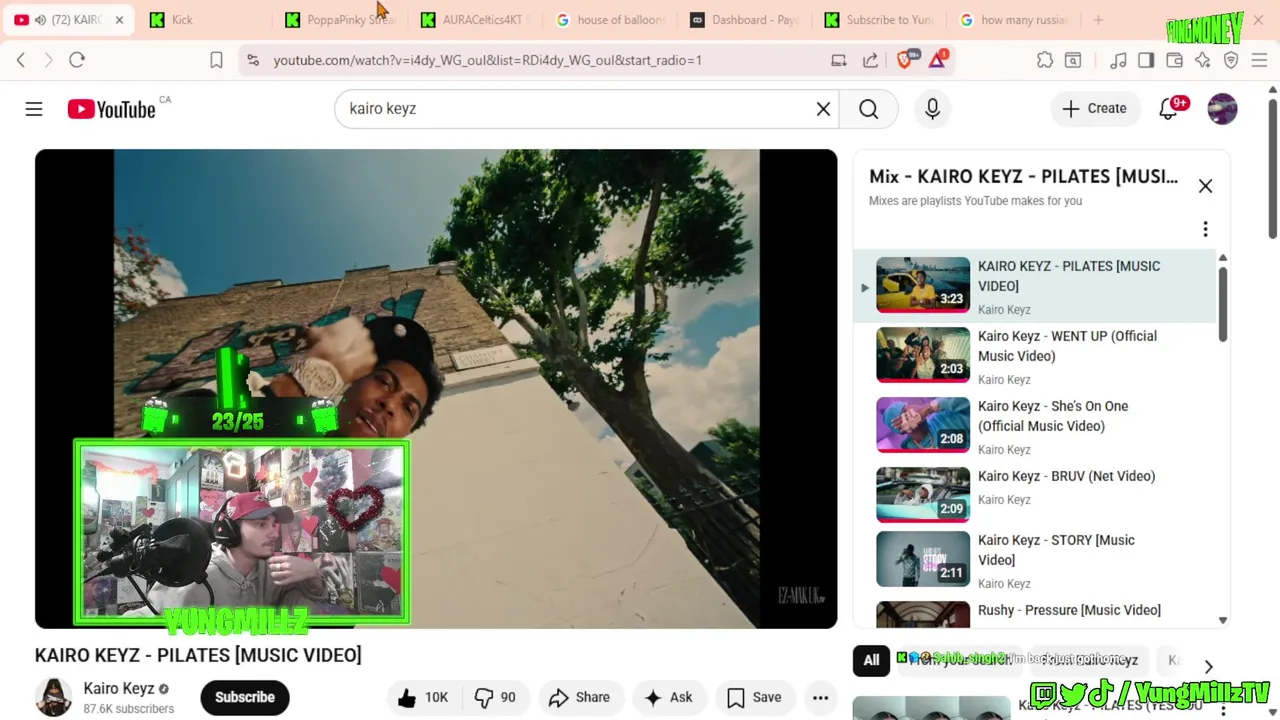Click the video player to pause
This screenshot has width=1280, height=720.
pyautogui.click(x=436, y=389)
